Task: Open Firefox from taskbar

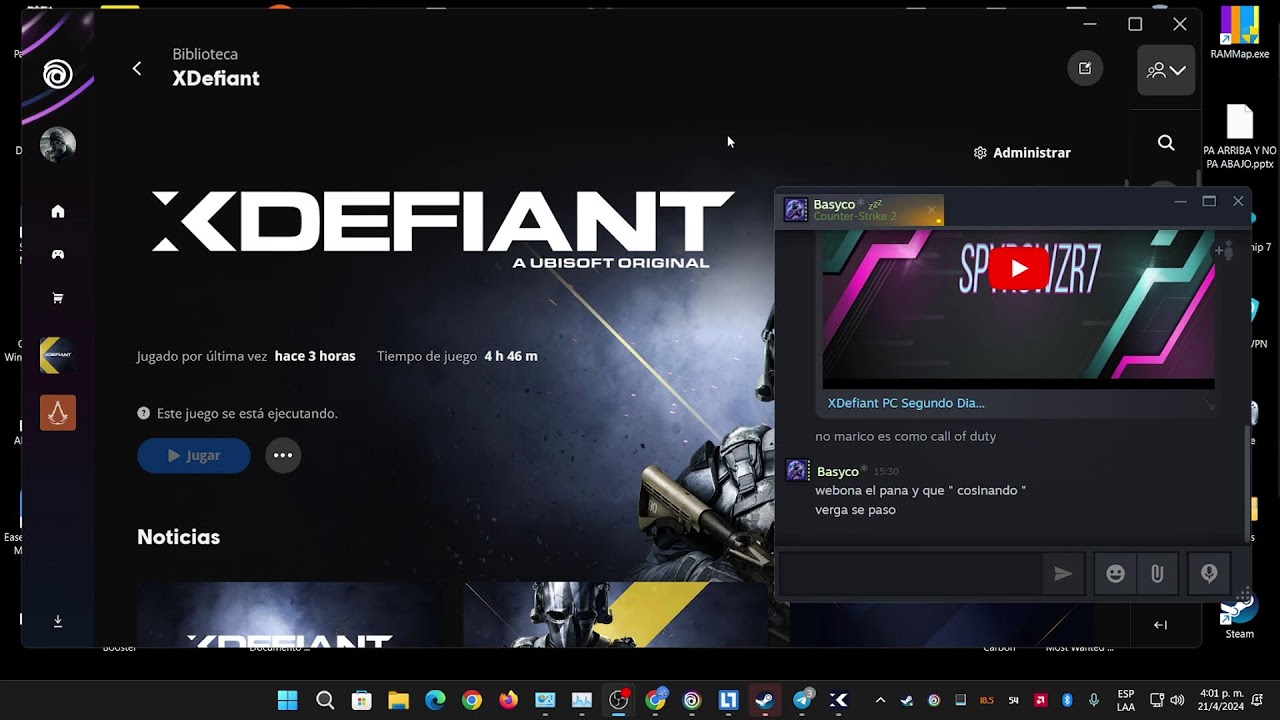Action: pyautogui.click(x=508, y=700)
